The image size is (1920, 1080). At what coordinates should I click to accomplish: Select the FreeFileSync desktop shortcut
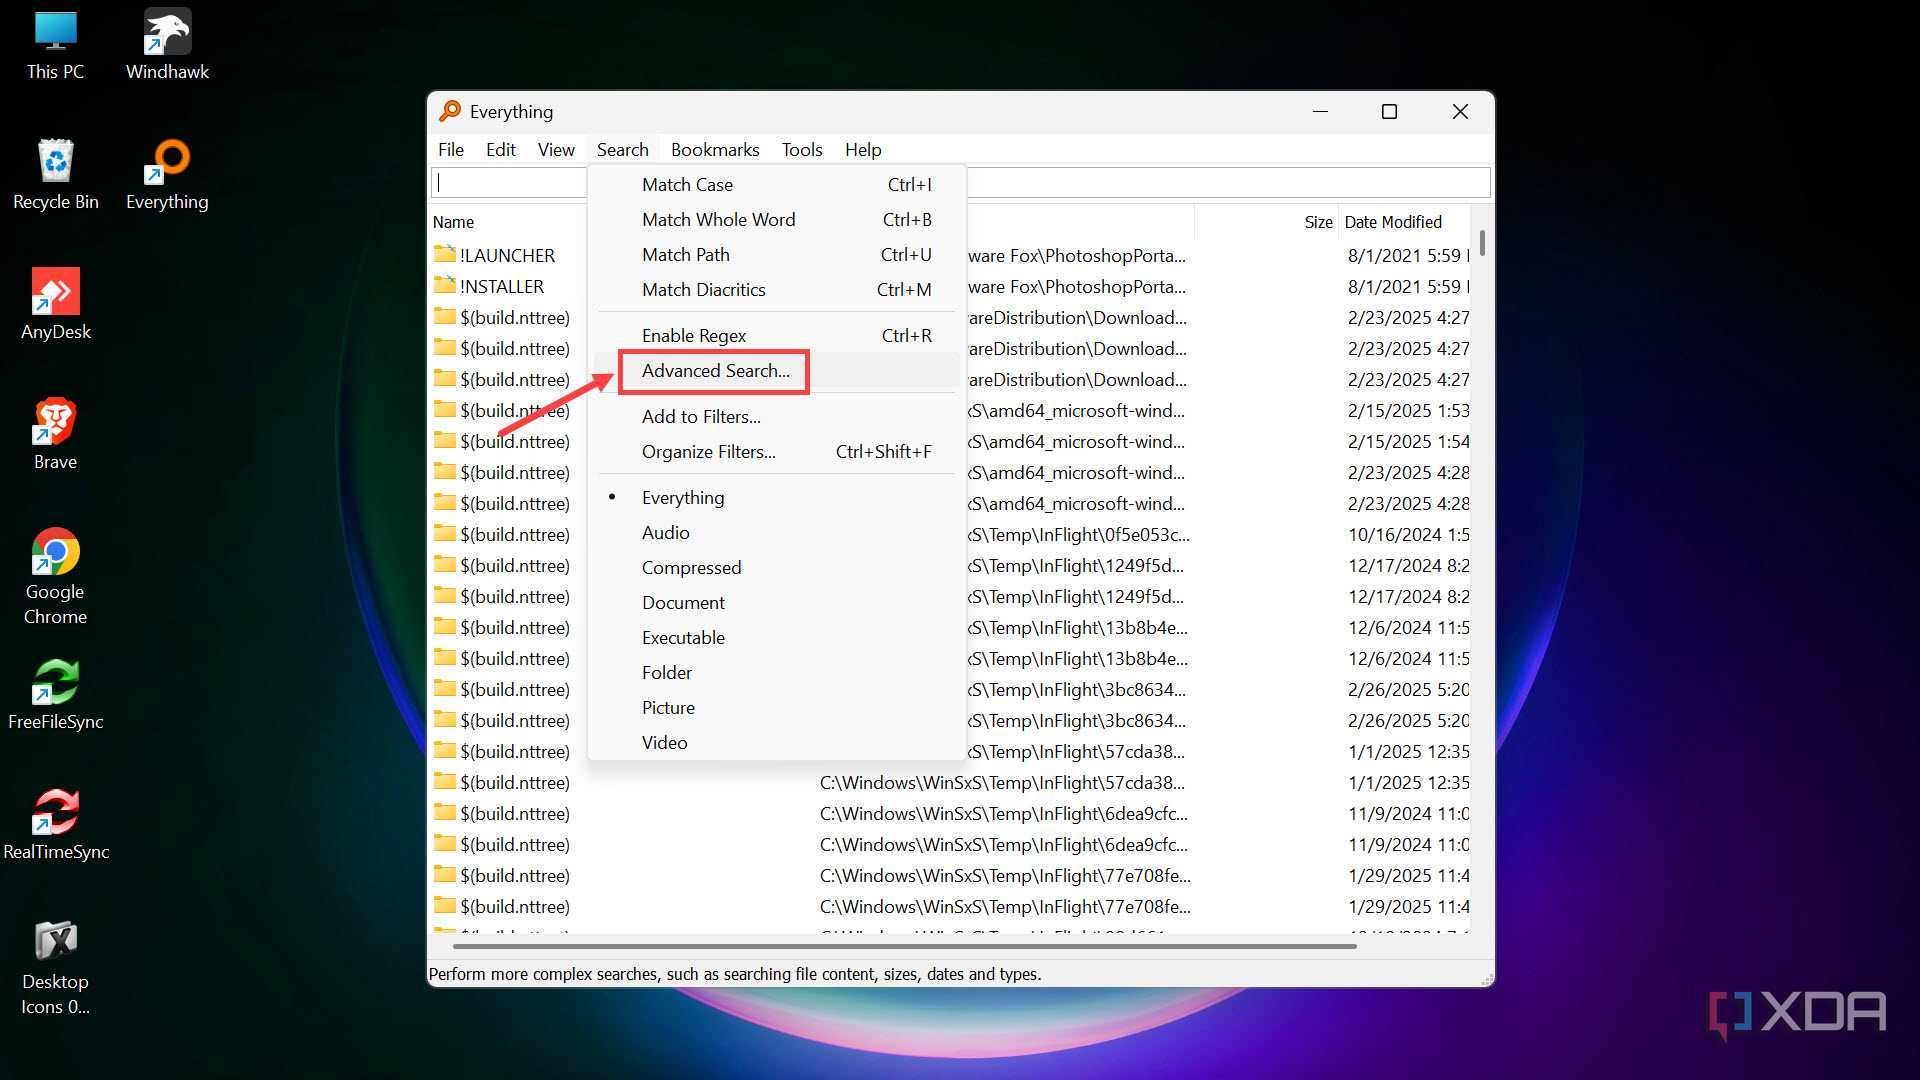coord(55,695)
